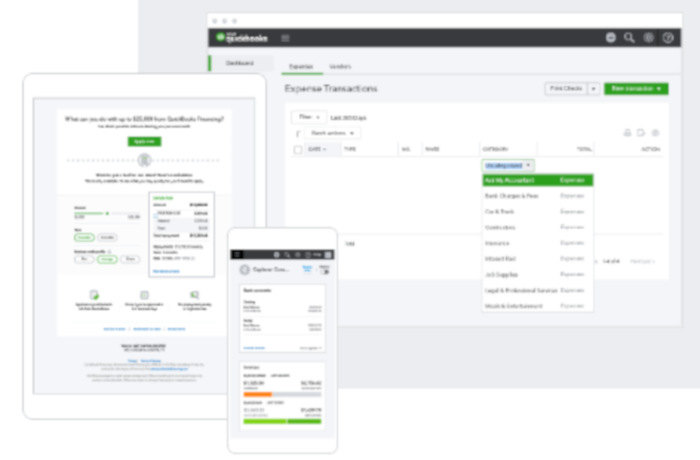
Task: Click the right money icon on tablet
Action: pyautogui.click(x=194, y=295)
